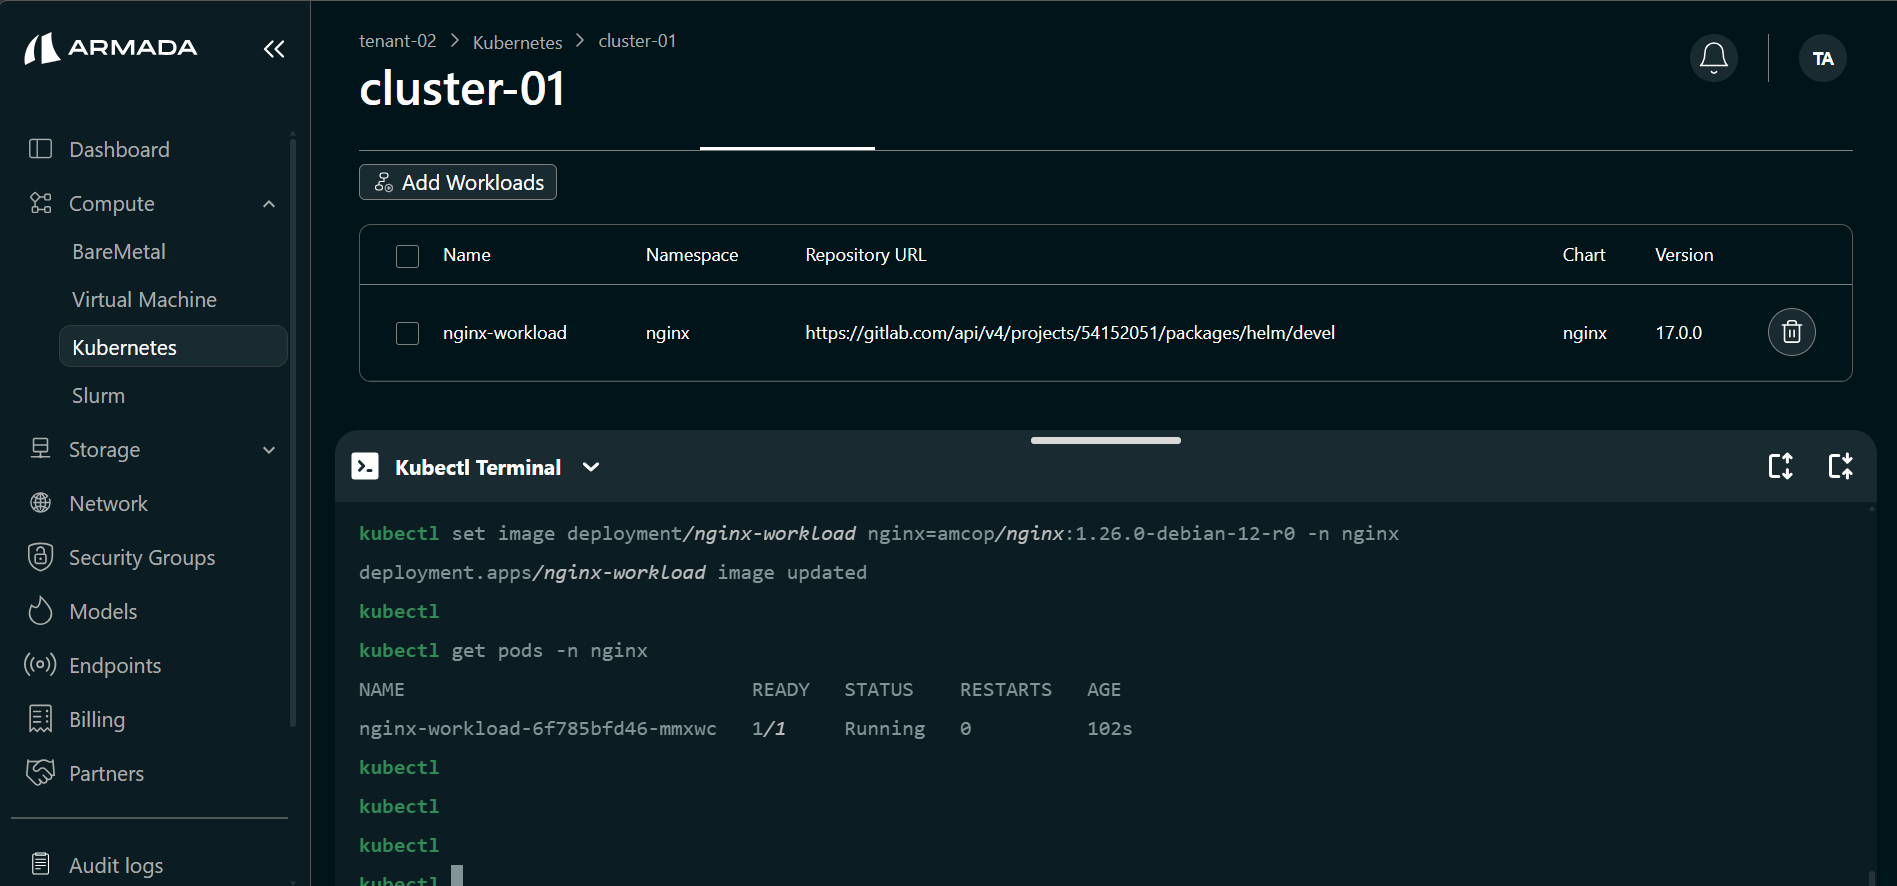Image resolution: width=1897 pixels, height=886 pixels.
Task: Click the Chart column header
Action: click(1584, 255)
